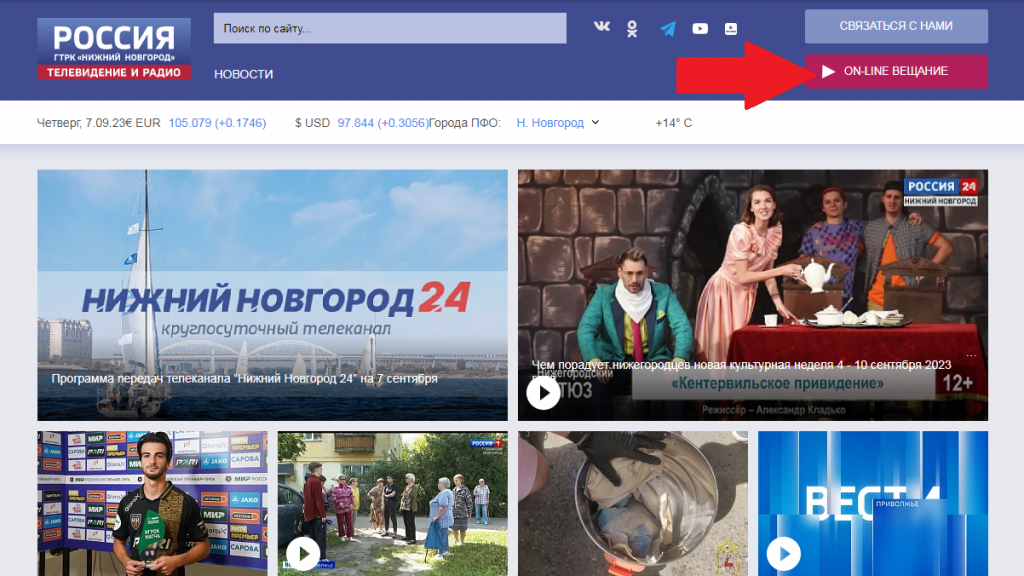Open the VK social network icon
The image size is (1024, 576).
click(x=601, y=27)
